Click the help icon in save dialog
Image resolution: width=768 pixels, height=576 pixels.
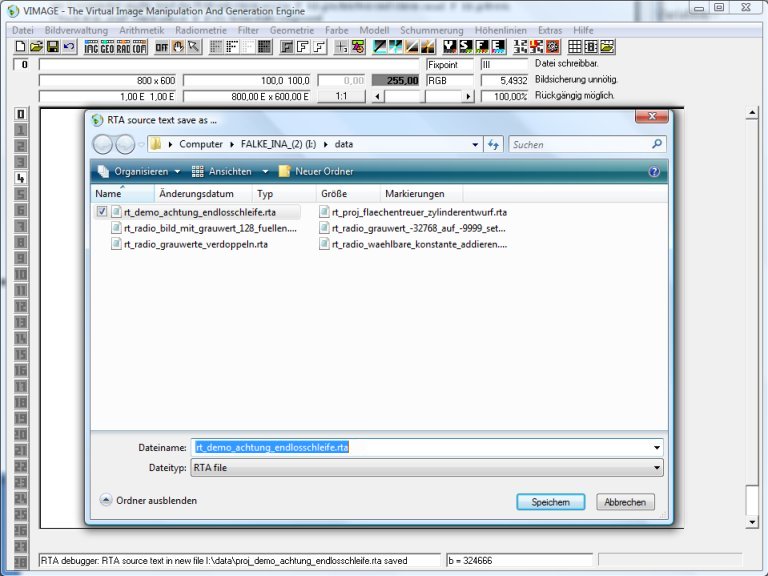tap(654, 171)
